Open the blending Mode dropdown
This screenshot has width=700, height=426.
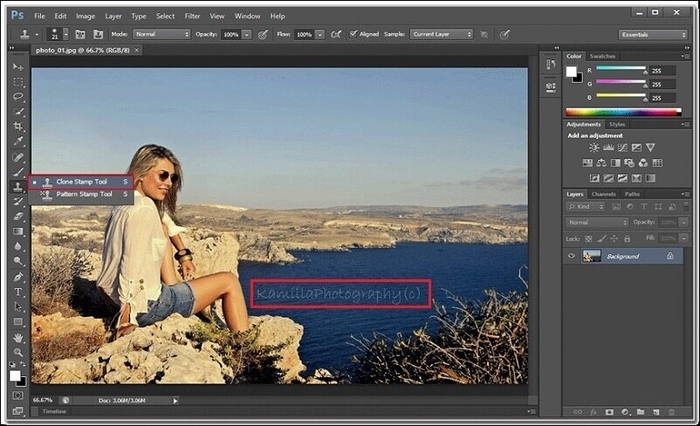click(x=161, y=34)
